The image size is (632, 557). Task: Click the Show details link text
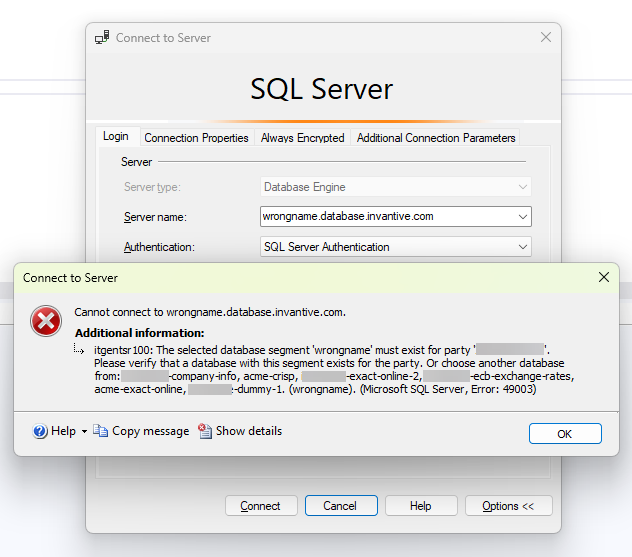click(x=249, y=431)
